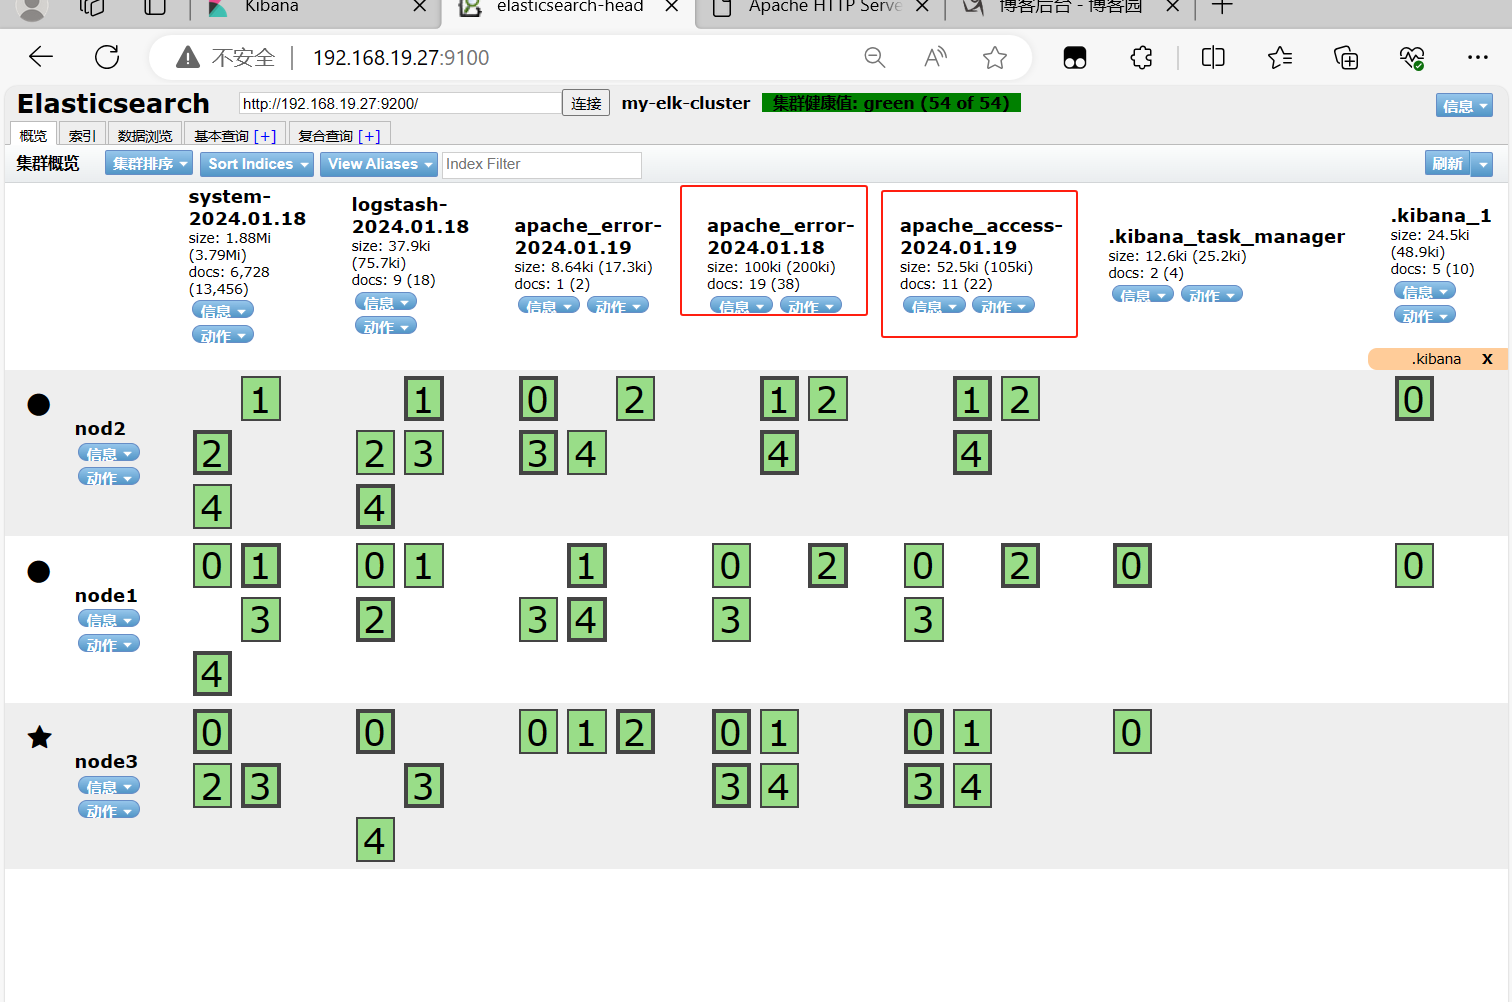Open the Sort Indices dropdown

[x=257, y=164]
